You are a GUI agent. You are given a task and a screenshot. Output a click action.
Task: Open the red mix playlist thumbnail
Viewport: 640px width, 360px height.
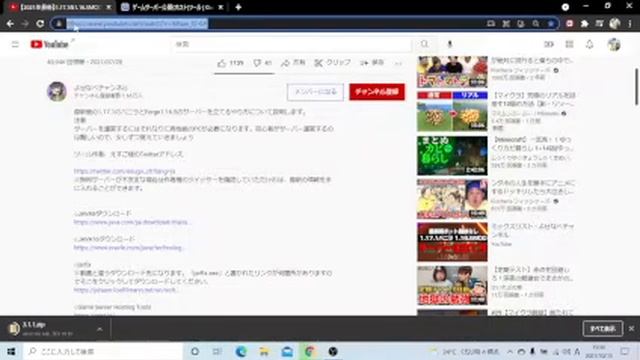(452, 242)
